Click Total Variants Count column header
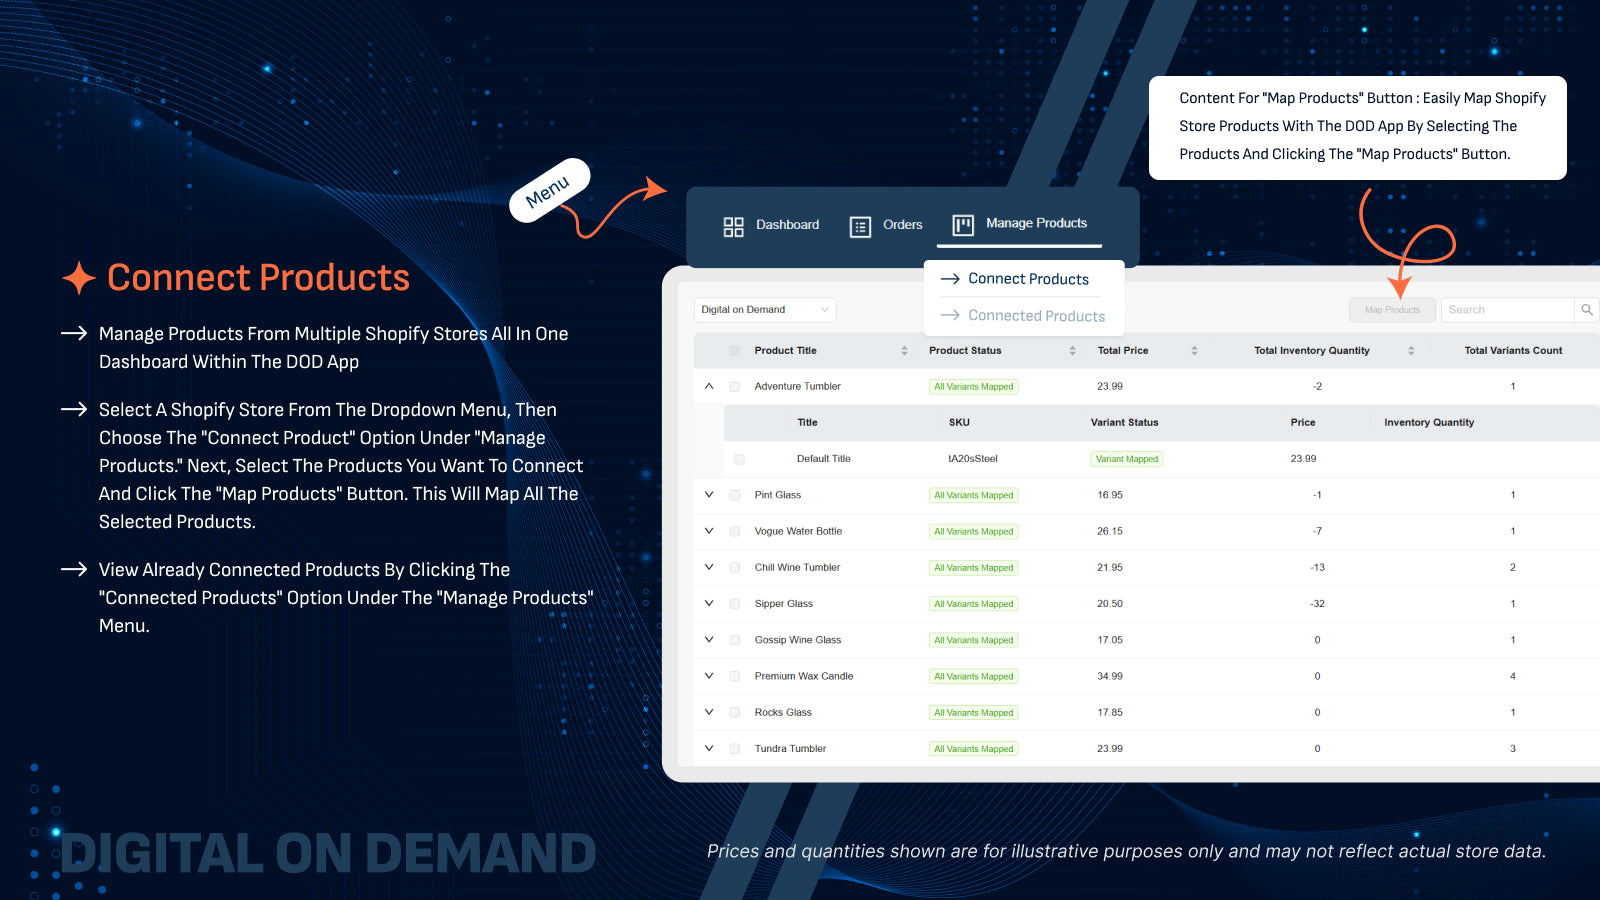The height and width of the screenshot is (900, 1600). [x=1513, y=351]
